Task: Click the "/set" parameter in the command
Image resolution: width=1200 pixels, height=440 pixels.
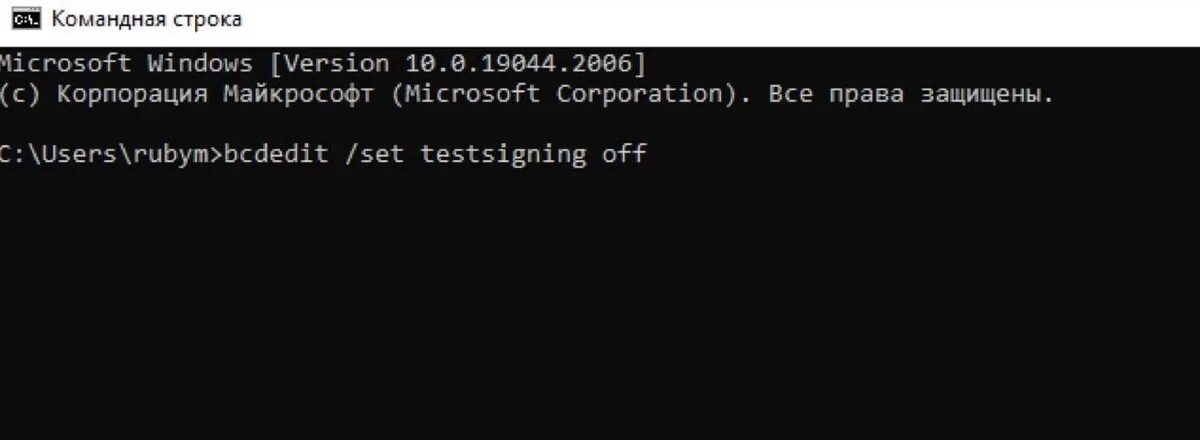Action: (373, 154)
